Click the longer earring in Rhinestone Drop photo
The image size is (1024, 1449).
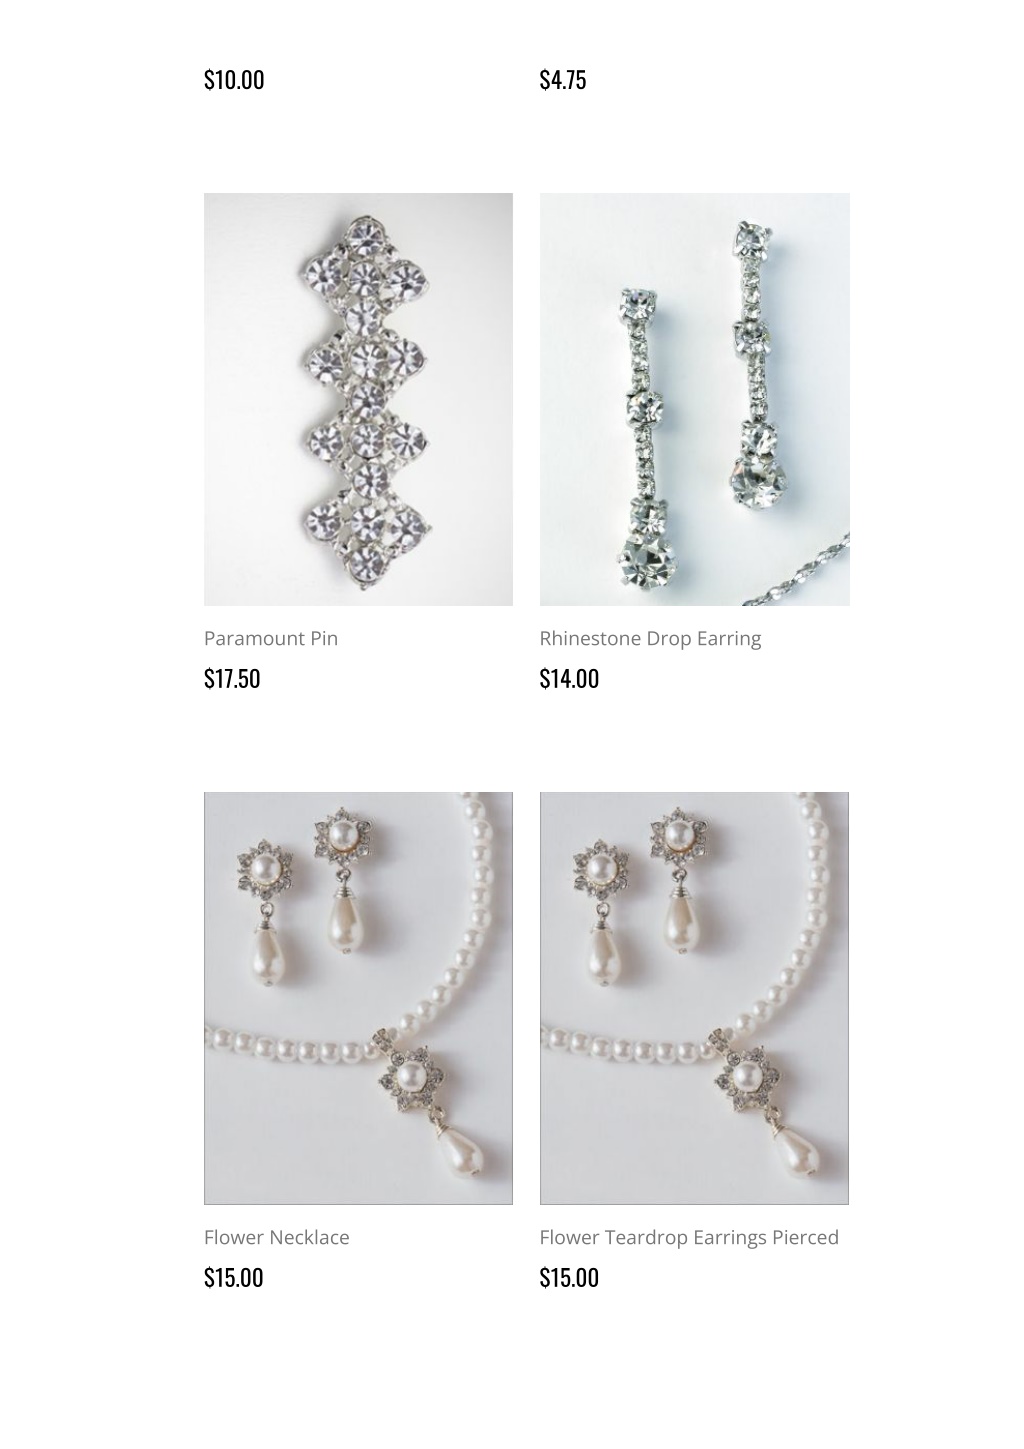(646, 438)
